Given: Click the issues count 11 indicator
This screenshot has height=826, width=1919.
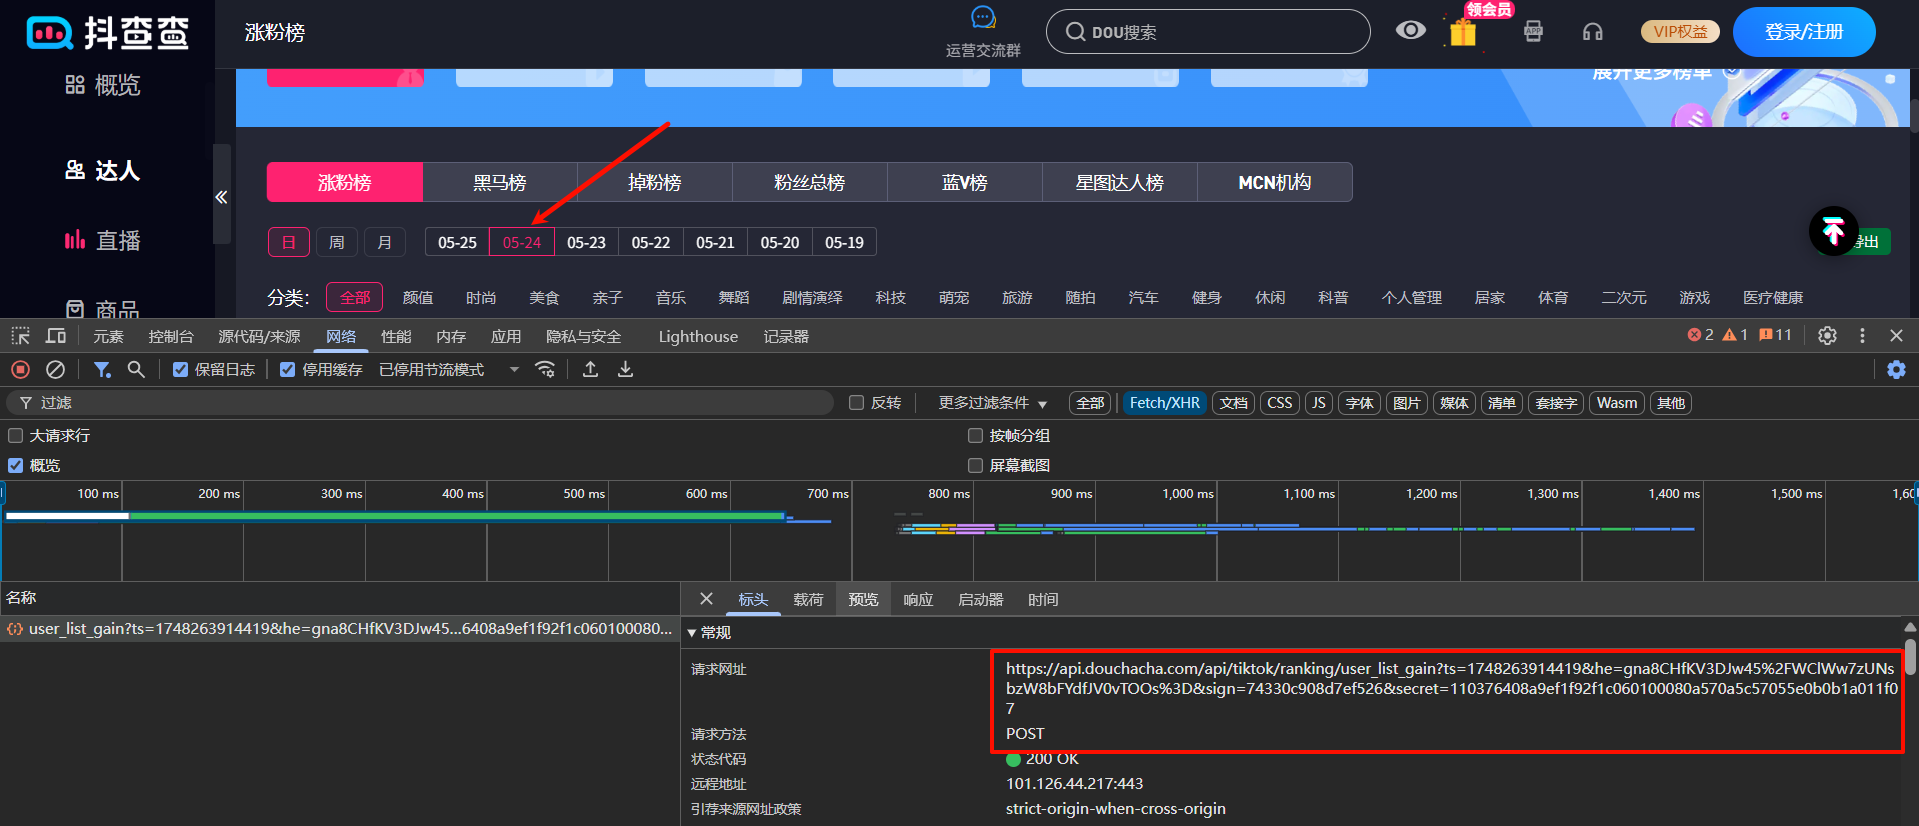Looking at the screenshot, I should (x=1775, y=335).
